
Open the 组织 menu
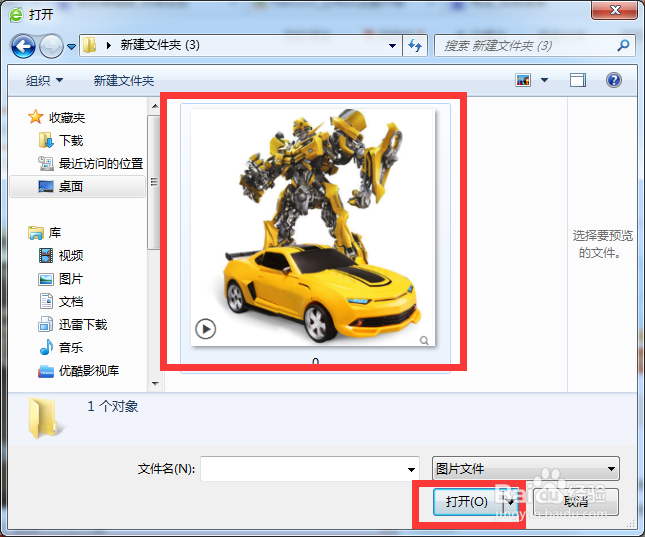click(x=44, y=80)
